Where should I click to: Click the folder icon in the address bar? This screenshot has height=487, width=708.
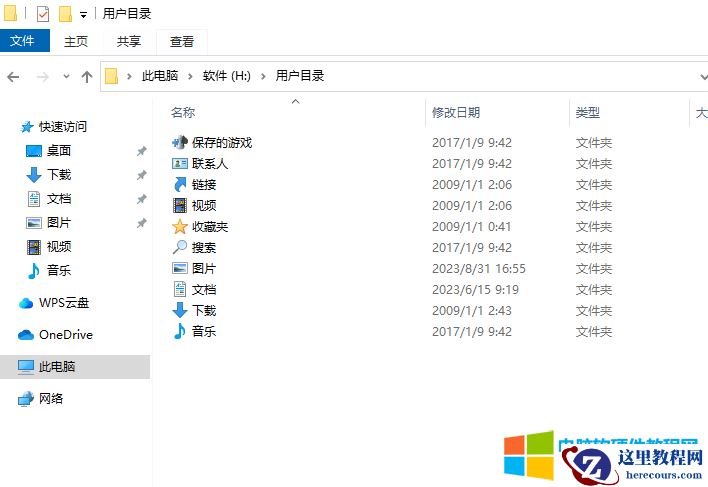pyautogui.click(x=111, y=76)
